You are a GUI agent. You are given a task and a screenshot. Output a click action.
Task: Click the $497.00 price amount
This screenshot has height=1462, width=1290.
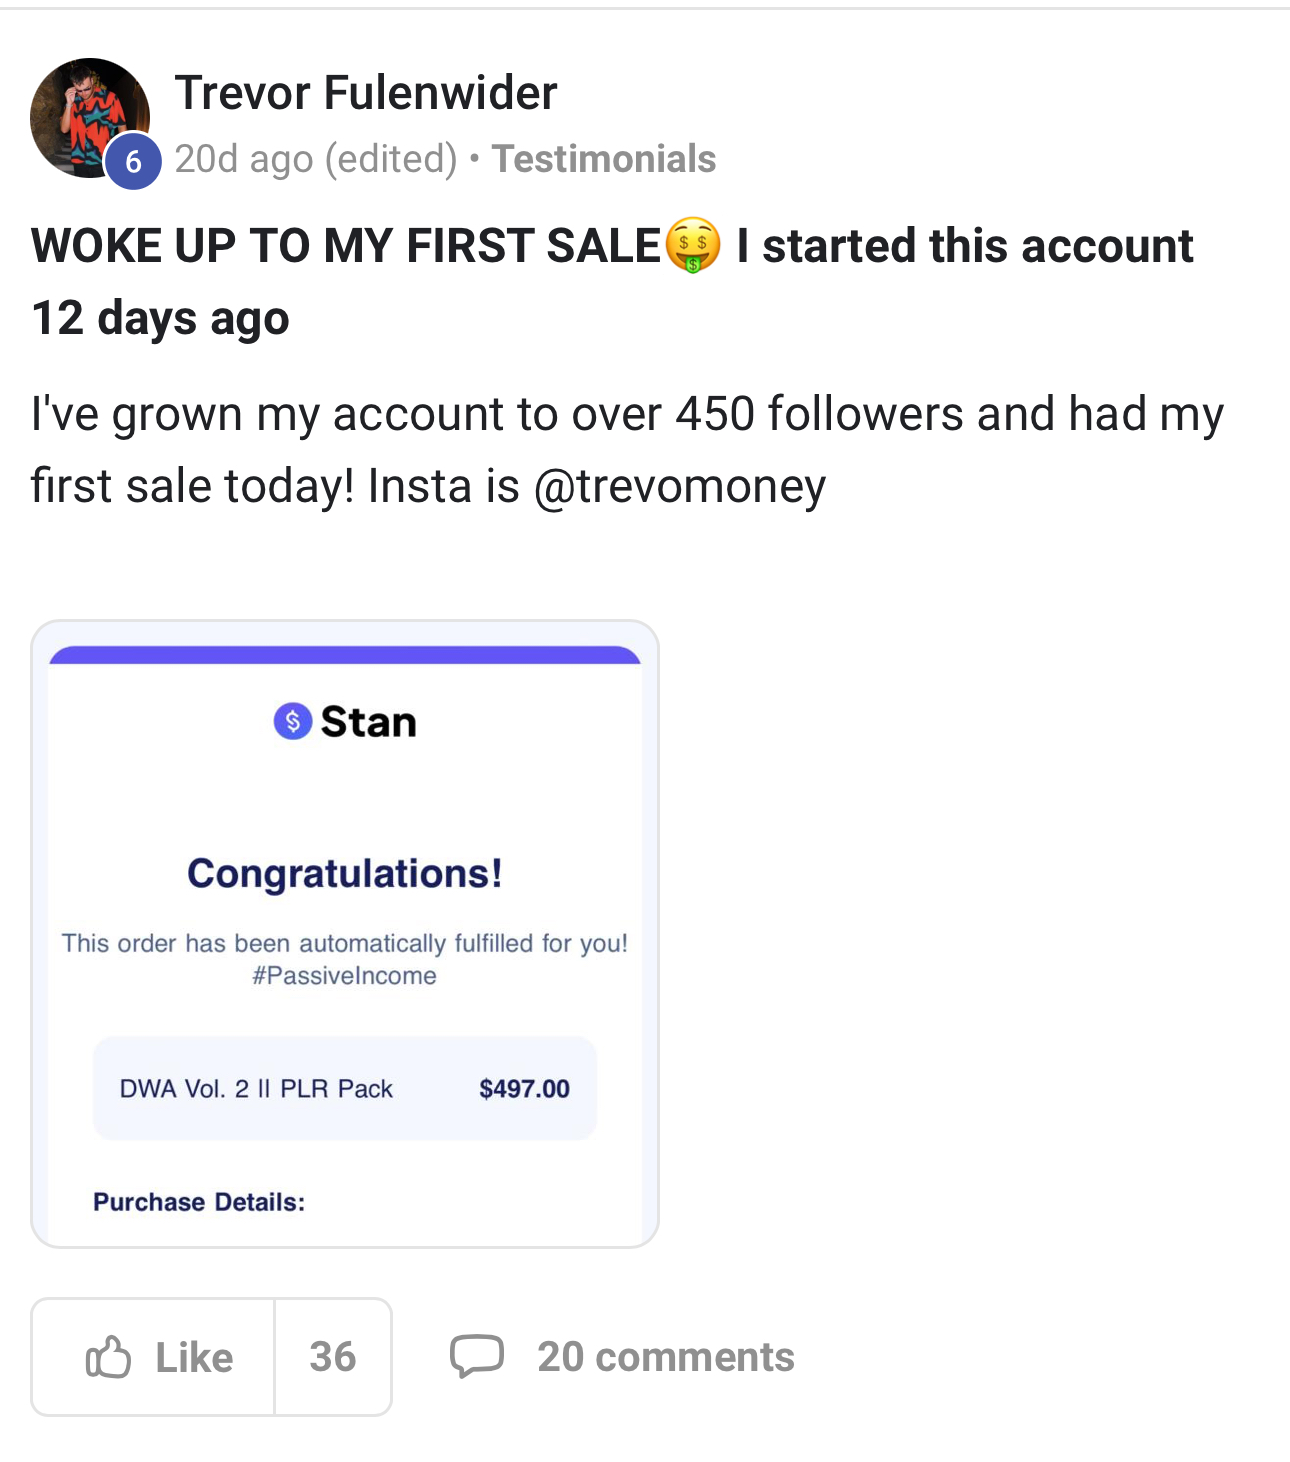(x=524, y=1089)
